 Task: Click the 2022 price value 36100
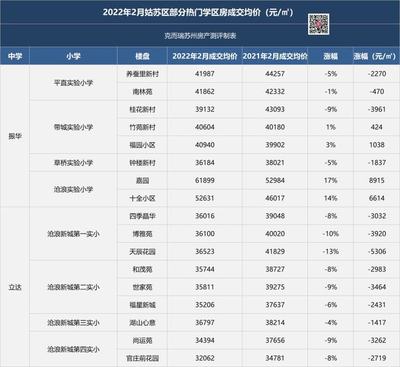(205, 234)
